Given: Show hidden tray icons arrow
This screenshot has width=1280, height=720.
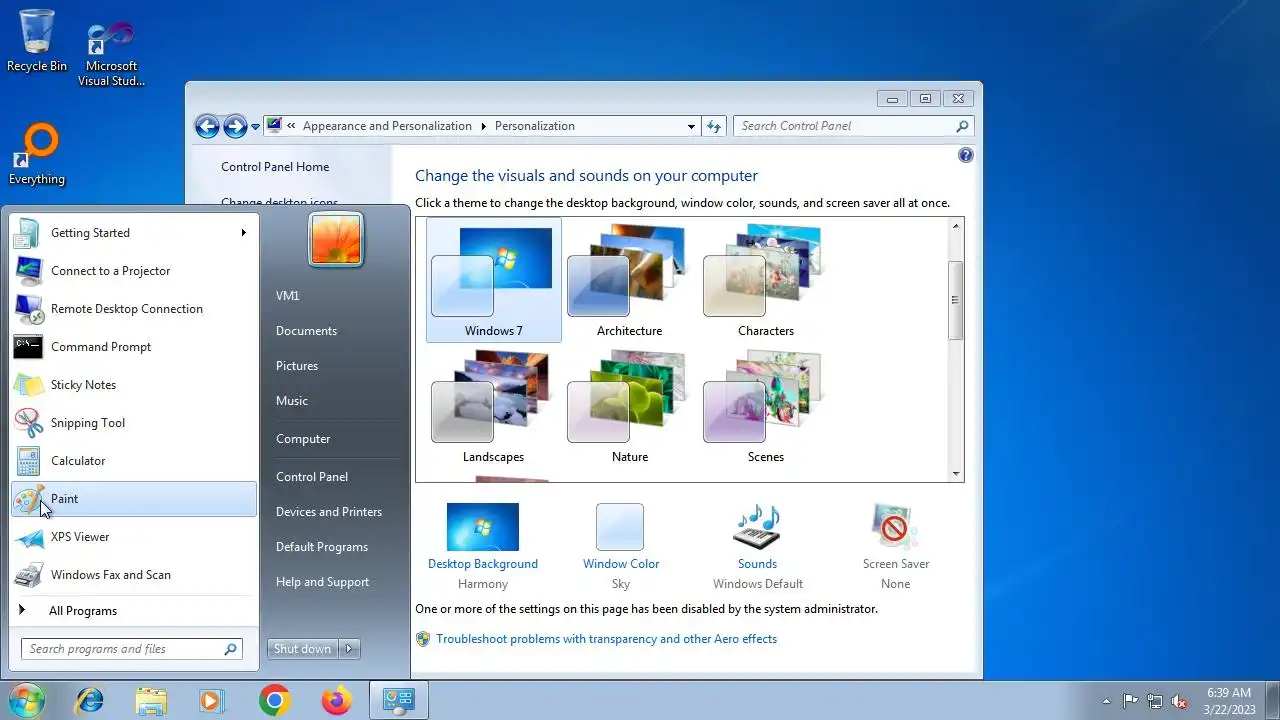Looking at the screenshot, I should pyautogui.click(x=1106, y=701).
